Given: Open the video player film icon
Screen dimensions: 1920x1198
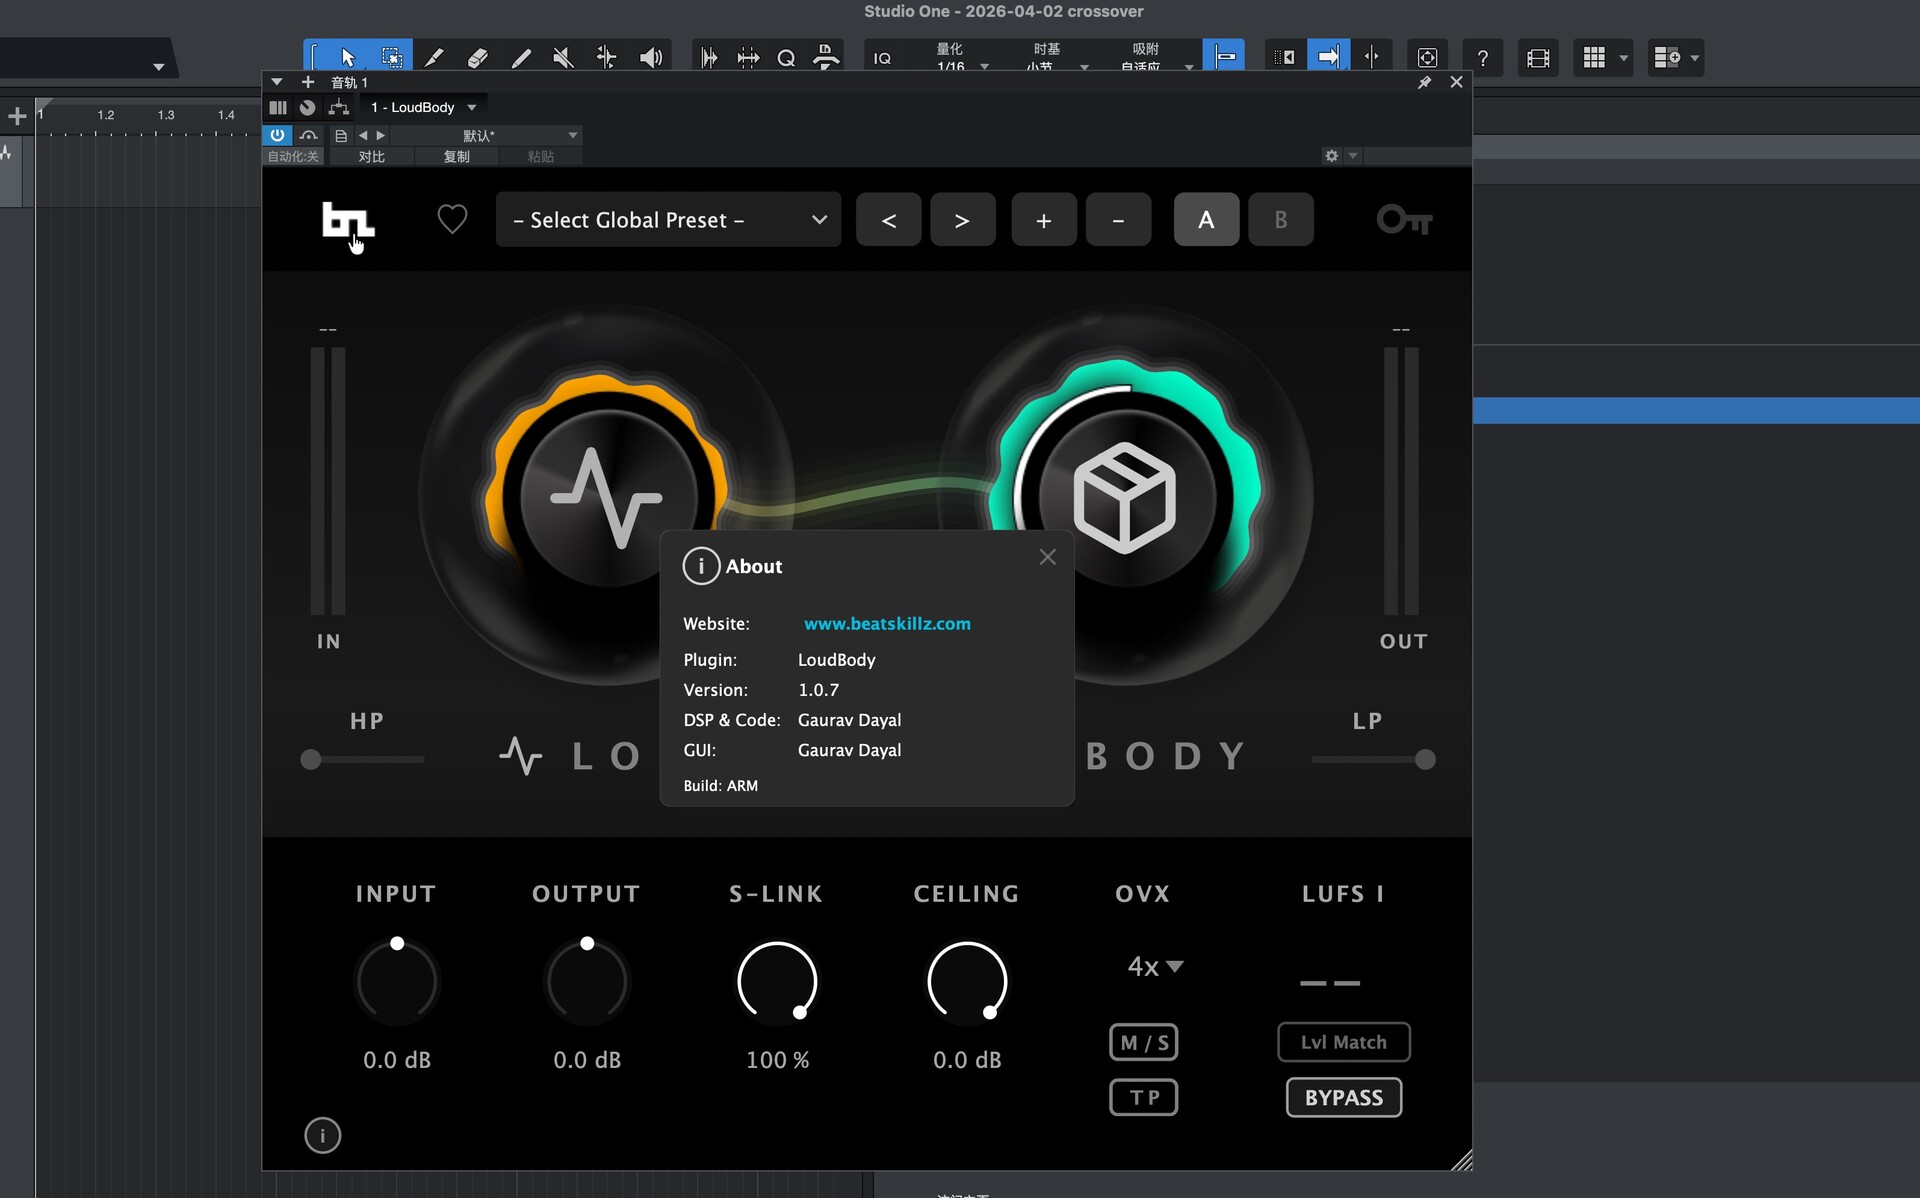Looking at the screenshot, I should pyautogui.click(x=1538, y=58).
